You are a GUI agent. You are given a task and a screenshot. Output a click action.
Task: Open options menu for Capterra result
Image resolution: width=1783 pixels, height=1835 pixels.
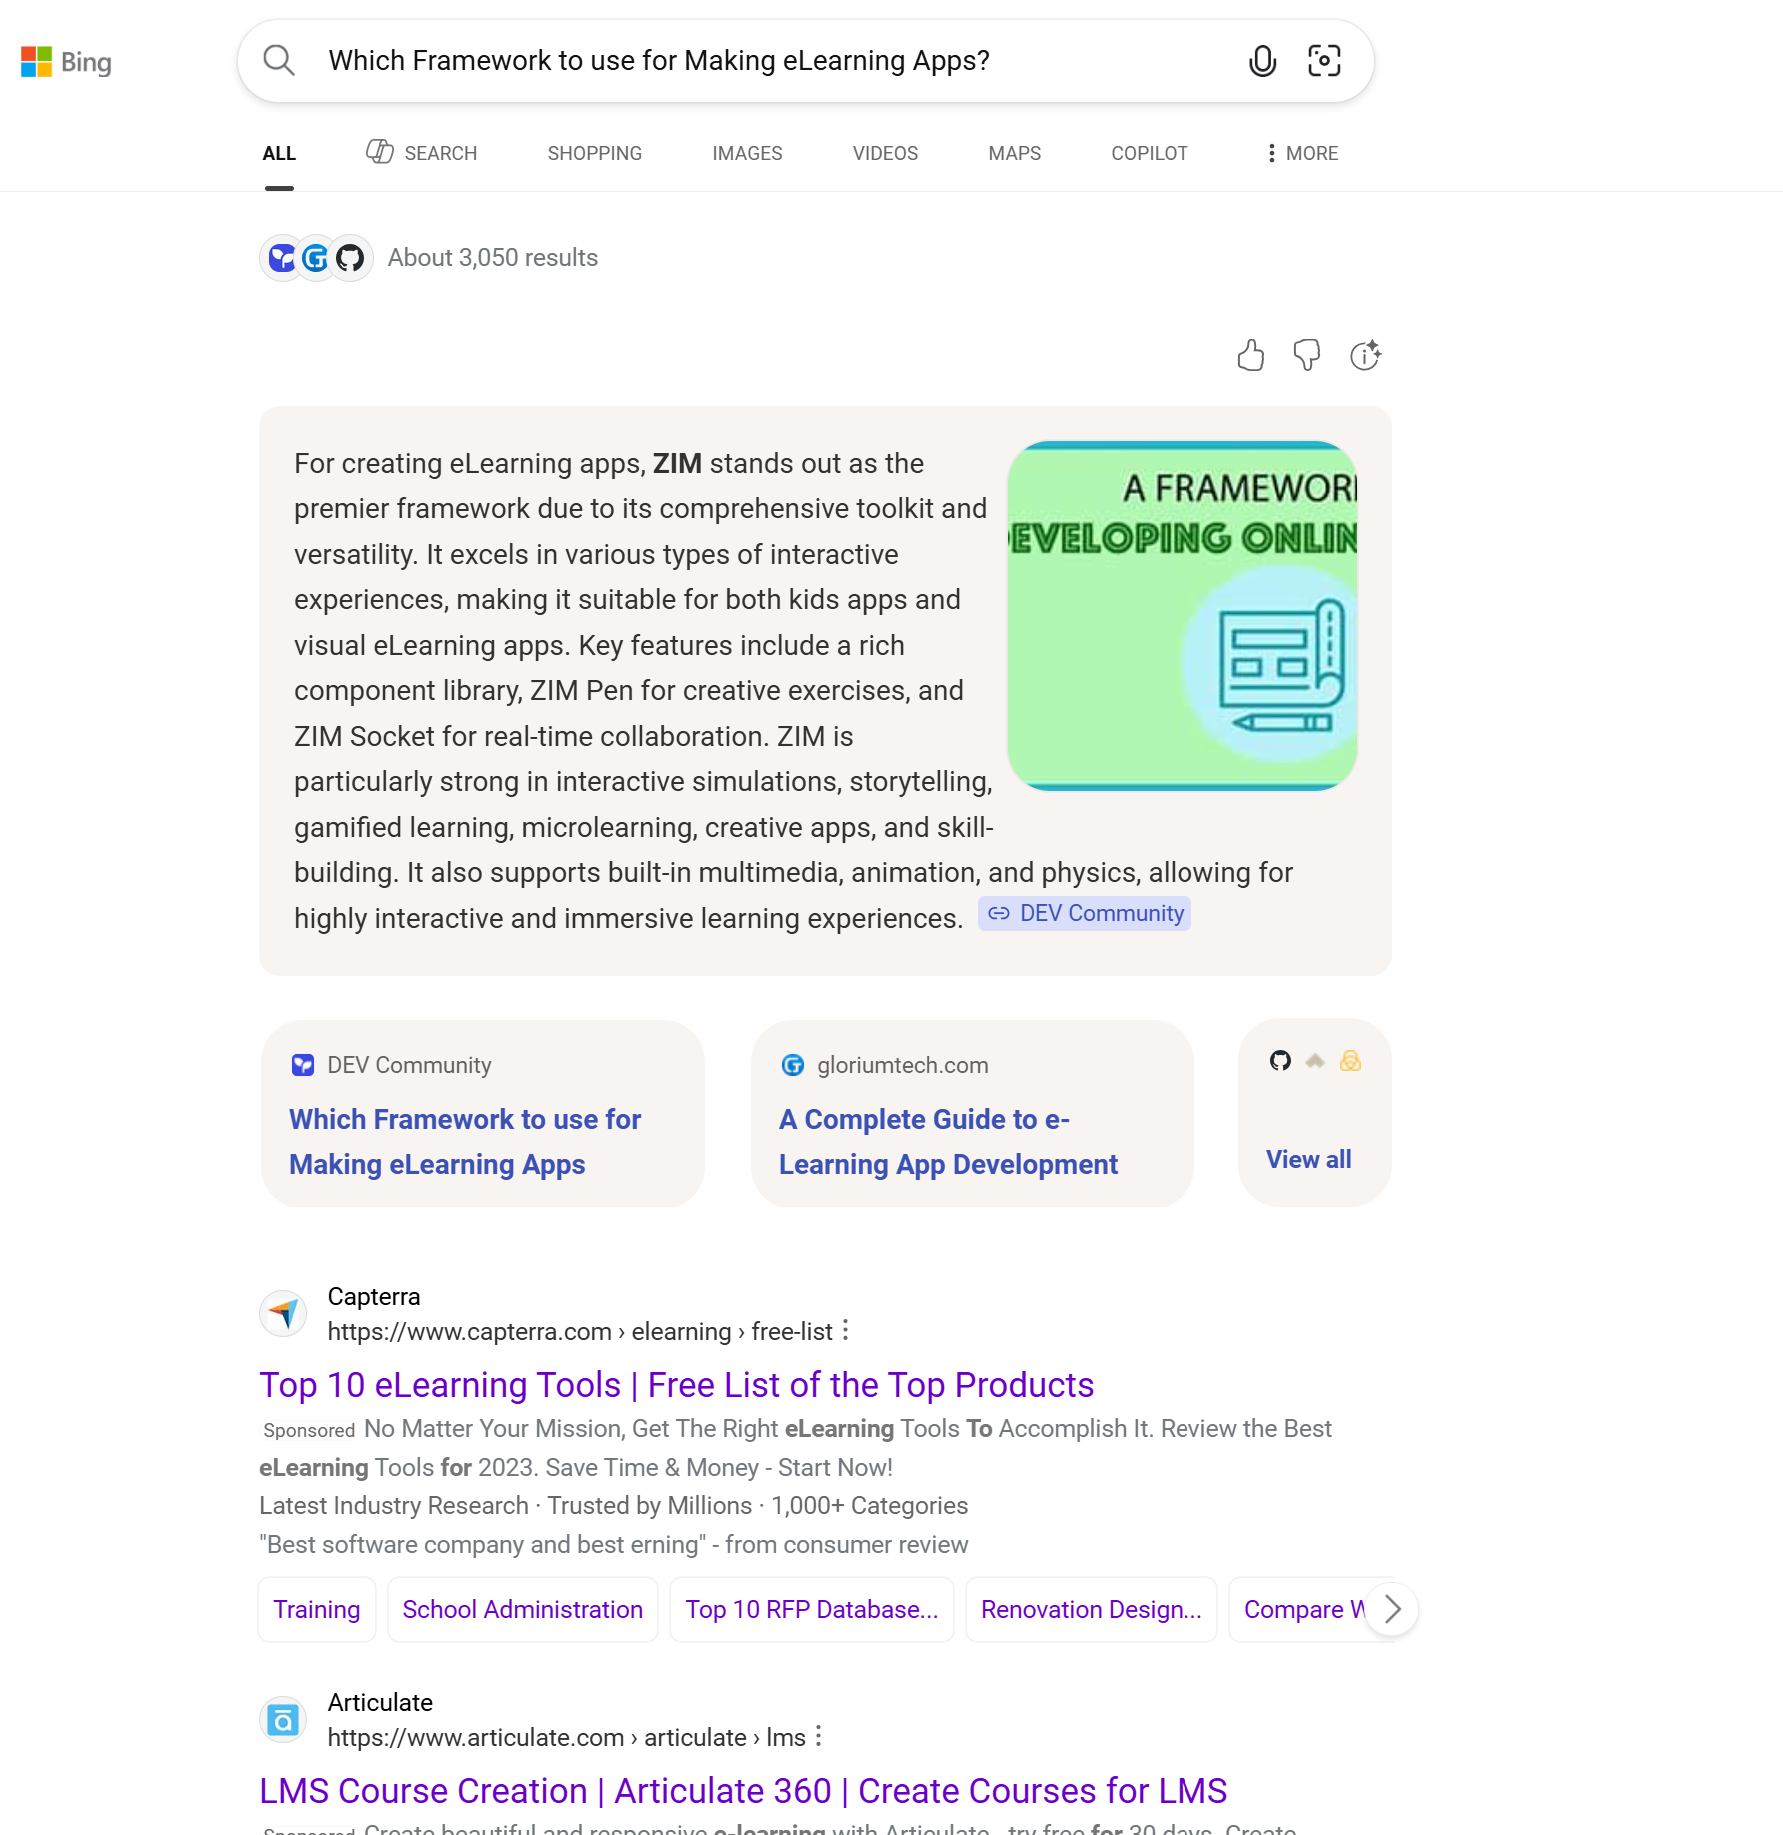tap(846, 1331)
